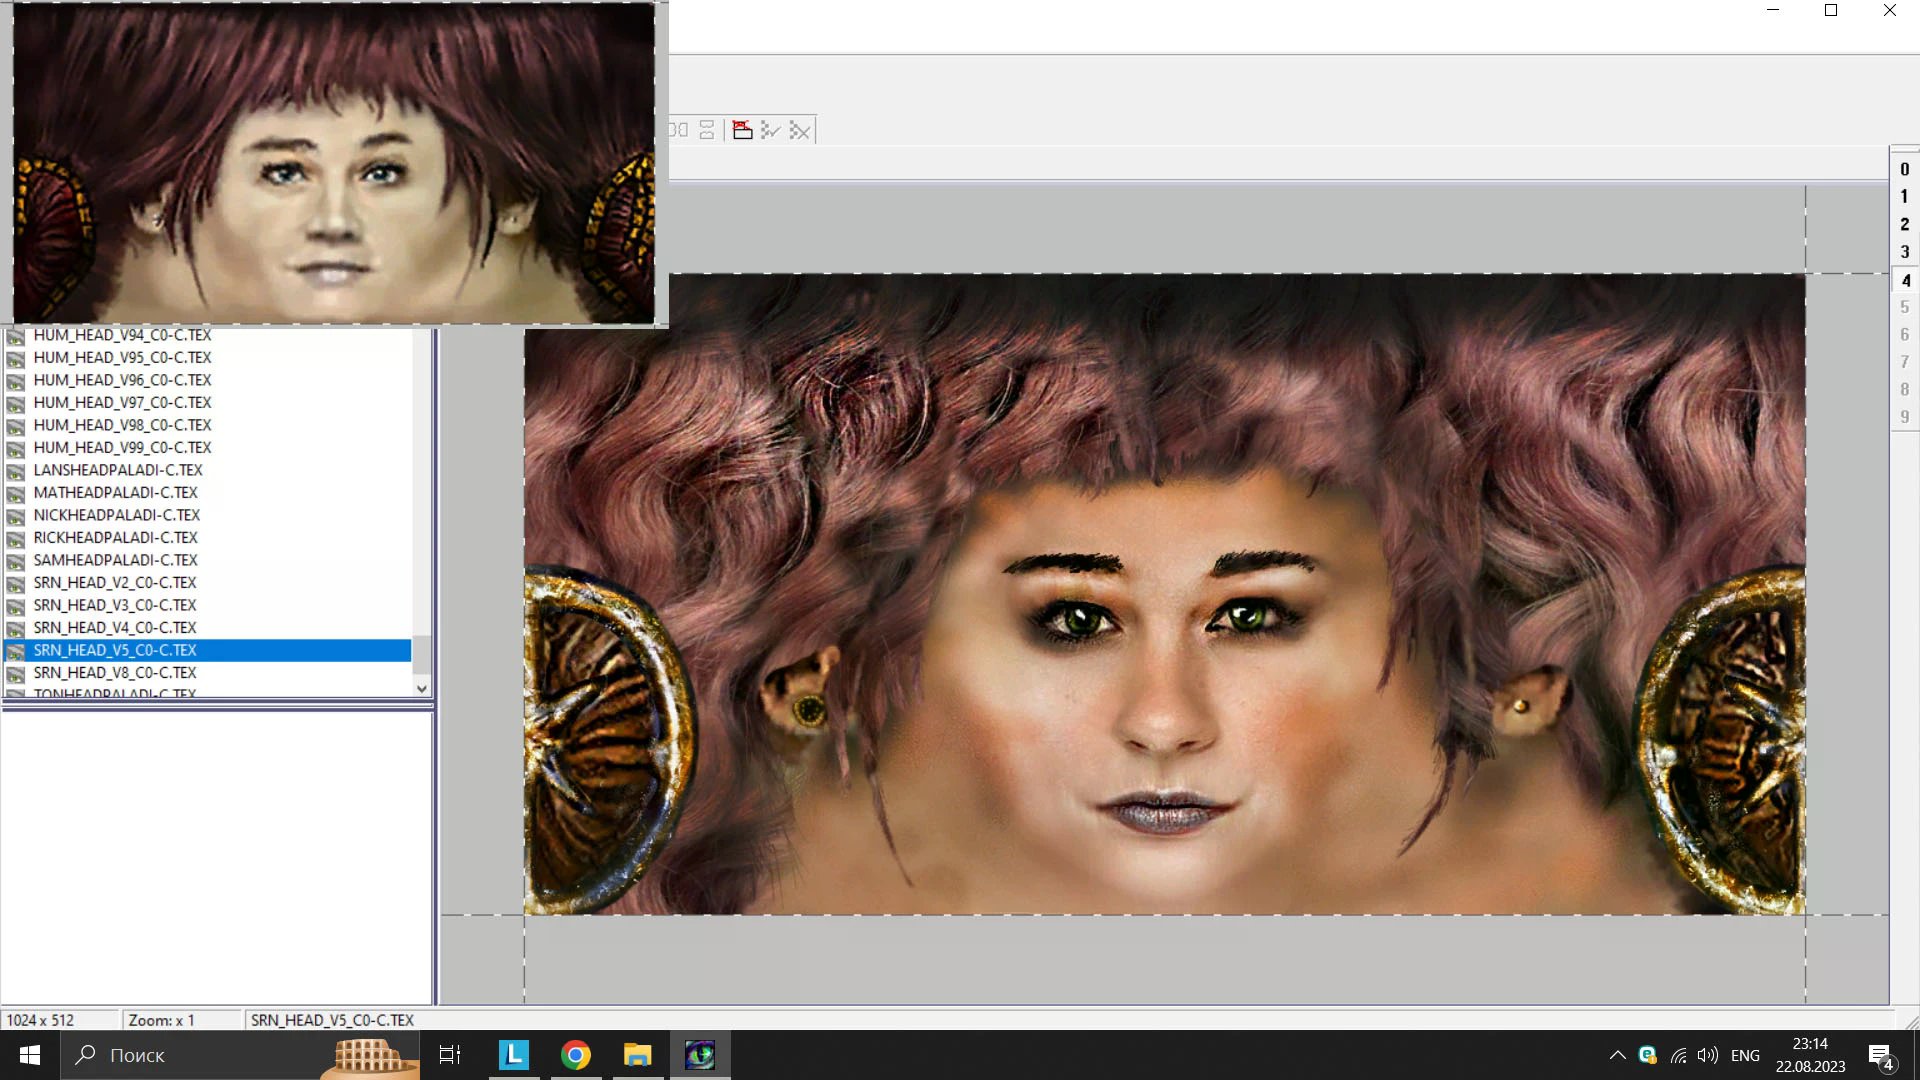
Task: Click the red-marked window toolbar icon
Action: click(x=742, y=130)
